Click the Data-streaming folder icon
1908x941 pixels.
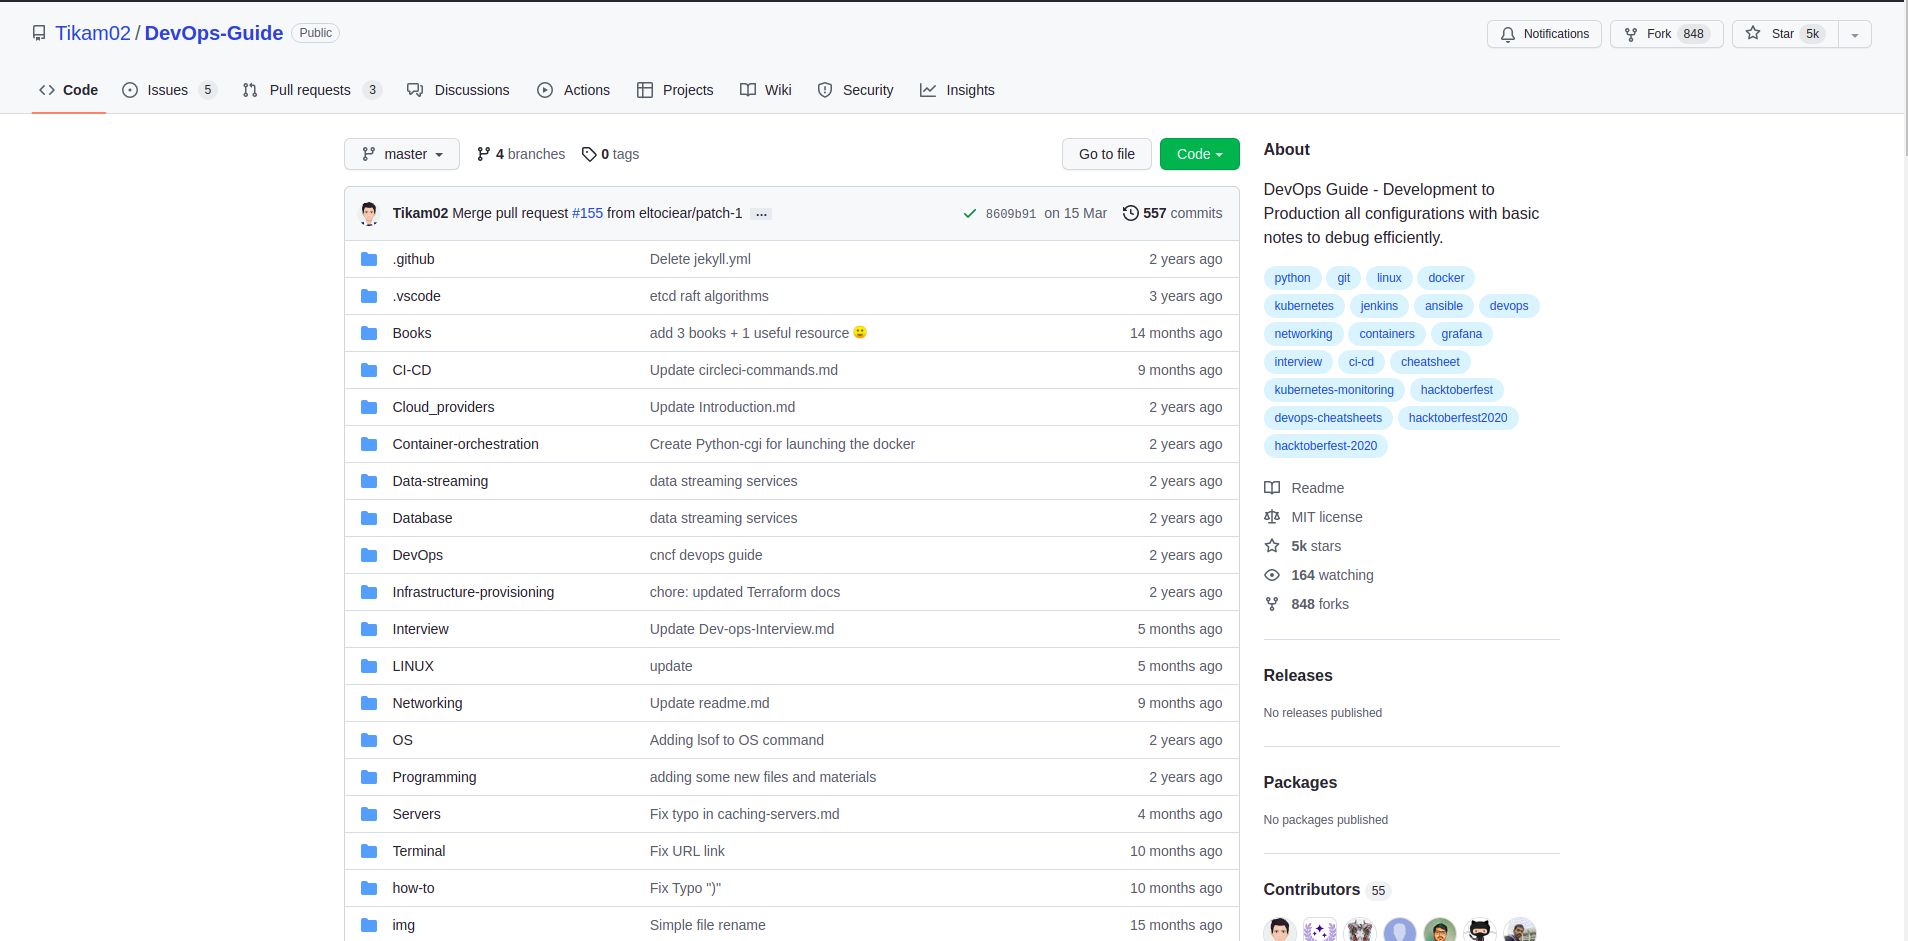coord(369,481)
